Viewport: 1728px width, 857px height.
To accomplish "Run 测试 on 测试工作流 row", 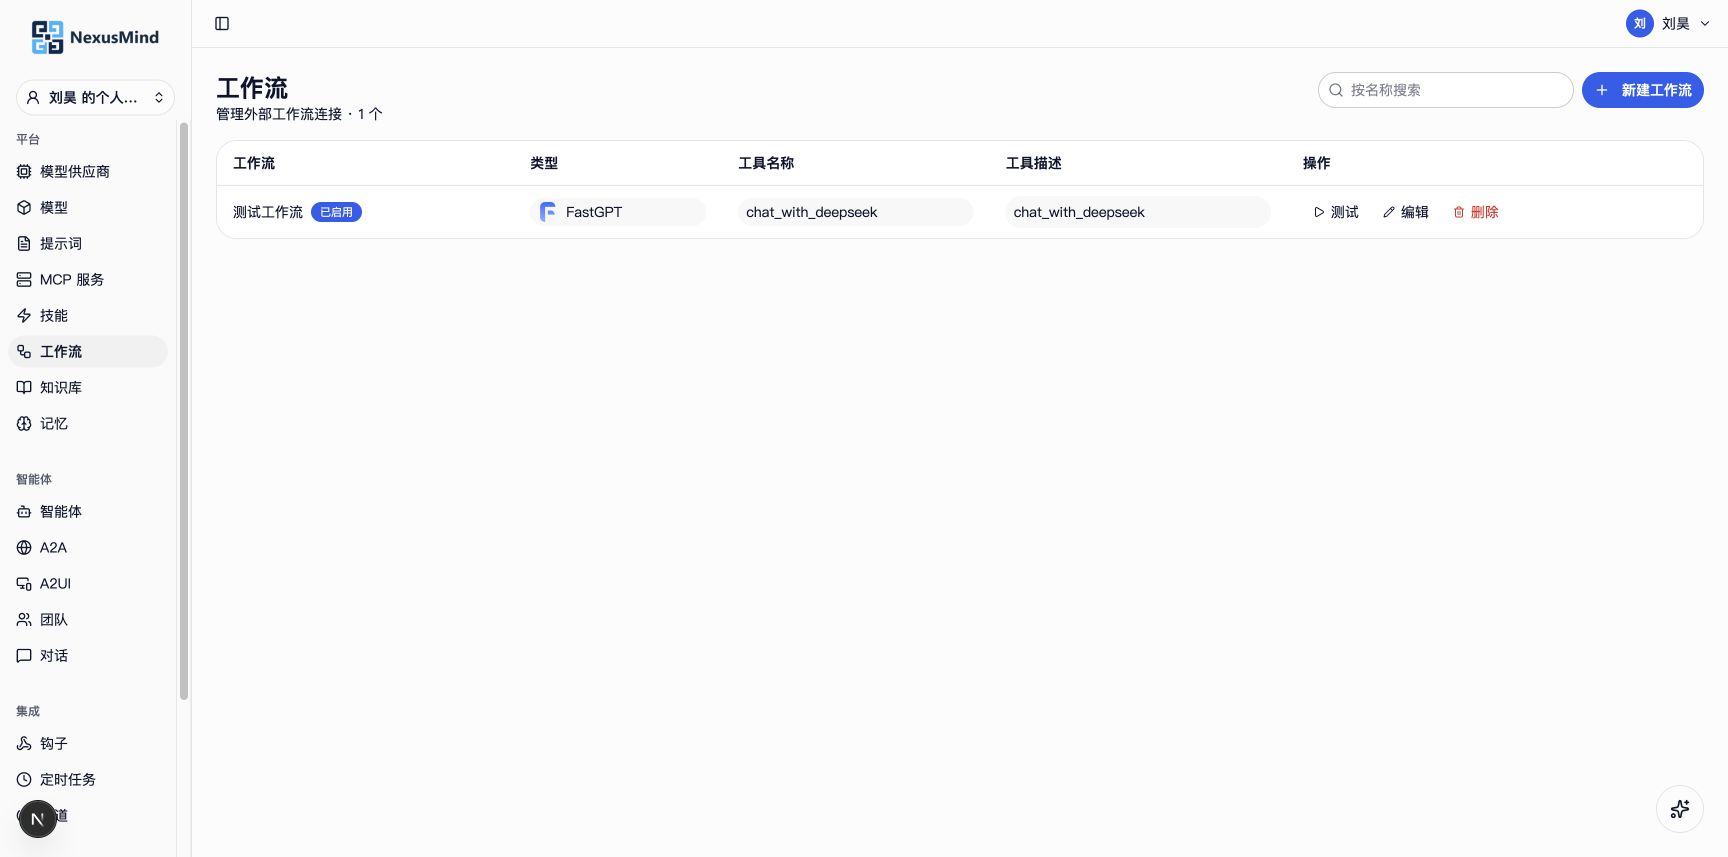I will (1336, 212).
